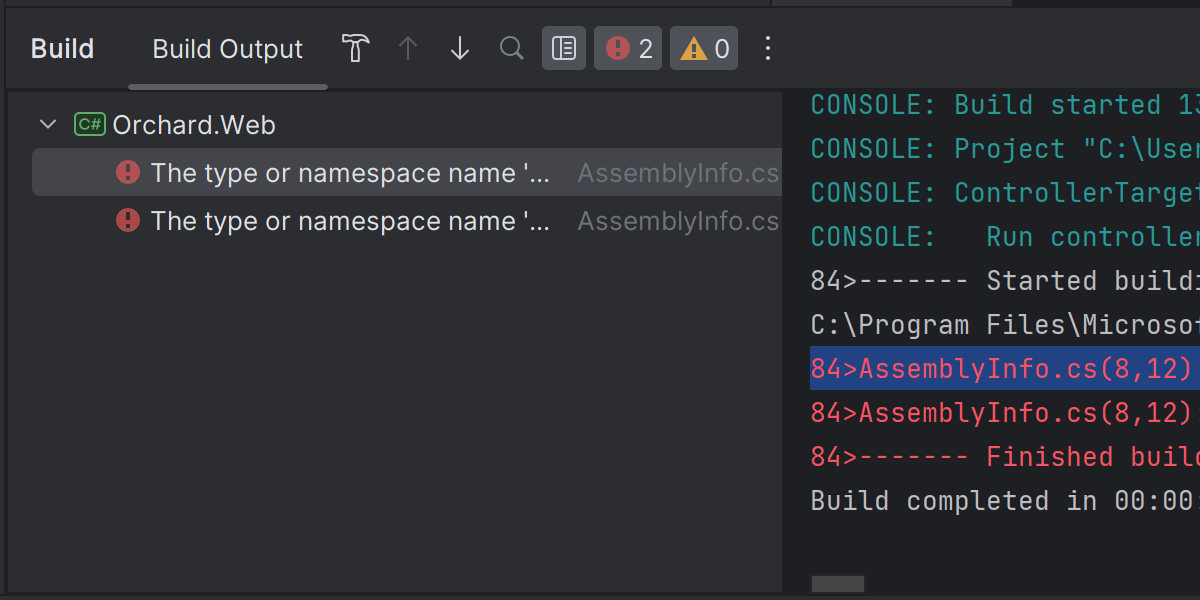Toggle the output preview panel button

tap(564, 48)
